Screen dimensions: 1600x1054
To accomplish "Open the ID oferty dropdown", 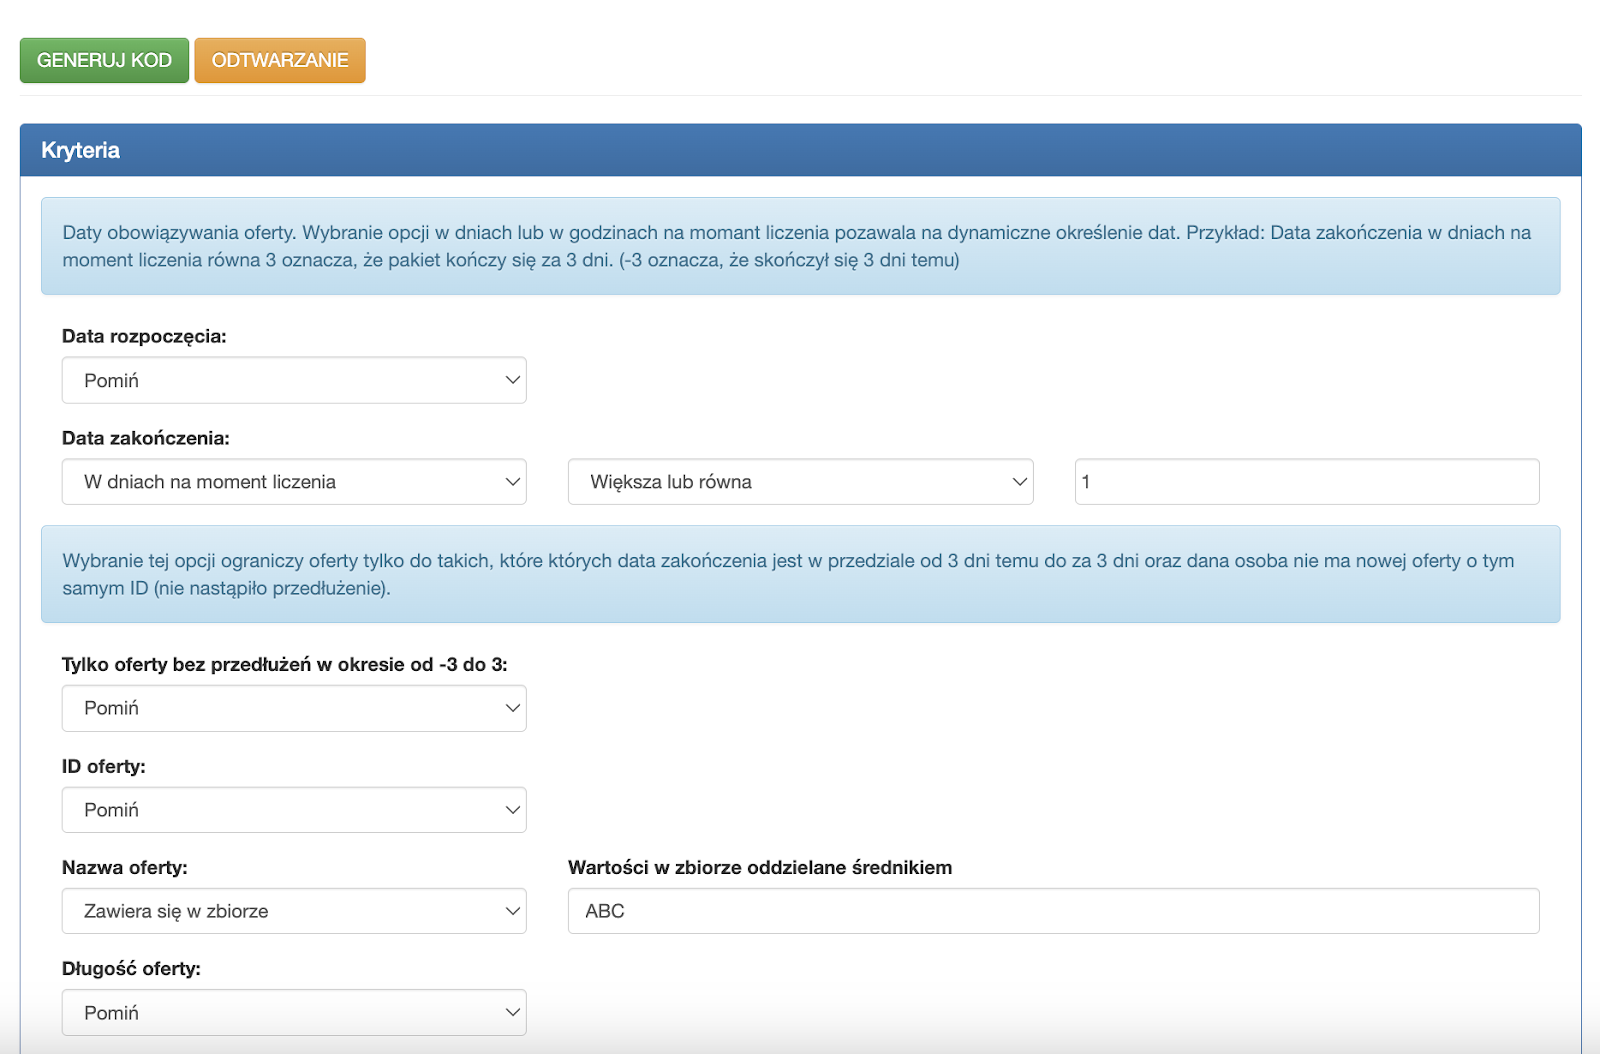I will 294,810.
